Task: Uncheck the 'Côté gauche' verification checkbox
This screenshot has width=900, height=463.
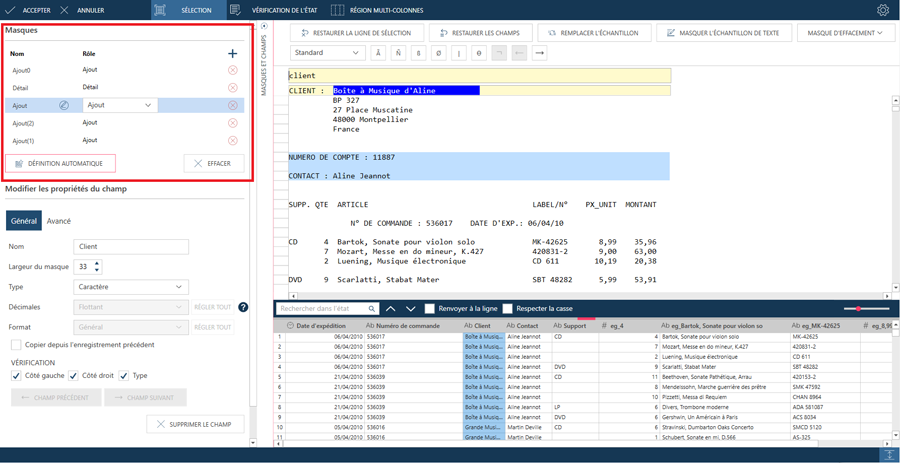Action: click(x=16, y=376)
